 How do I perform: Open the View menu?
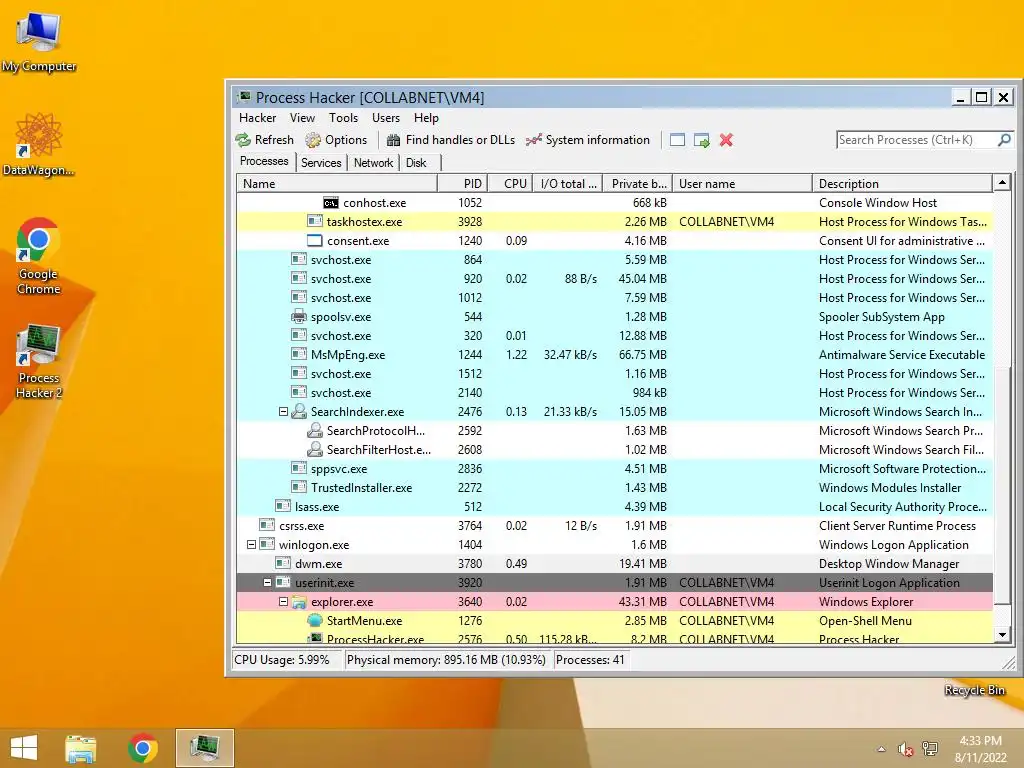[302, 118]
